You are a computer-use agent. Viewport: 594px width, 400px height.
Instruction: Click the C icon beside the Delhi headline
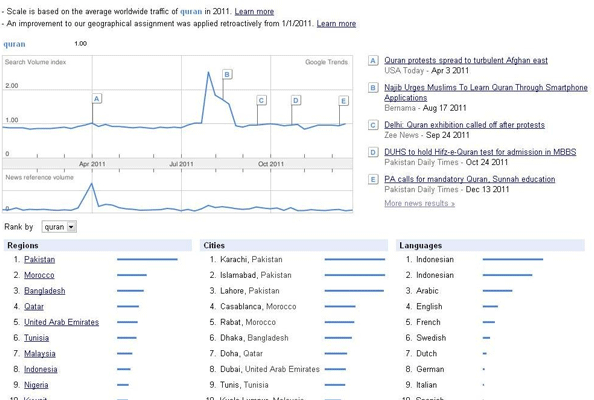[x=373, y=125]
